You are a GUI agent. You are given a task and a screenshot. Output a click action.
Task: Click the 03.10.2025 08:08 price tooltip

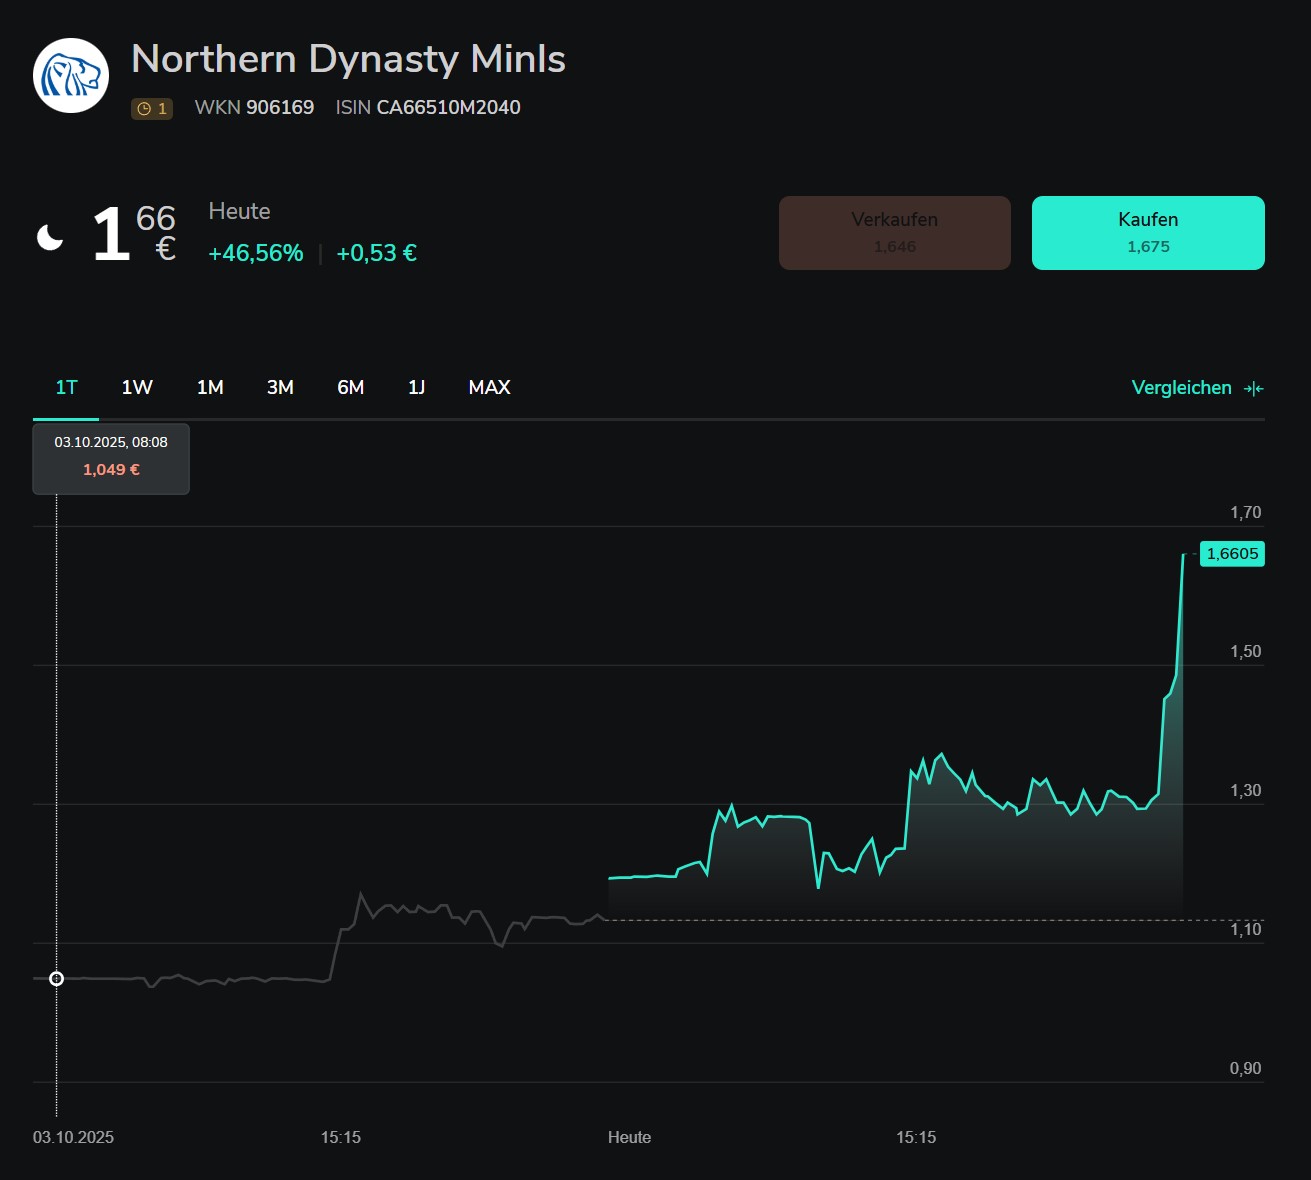tap(111, 458)
